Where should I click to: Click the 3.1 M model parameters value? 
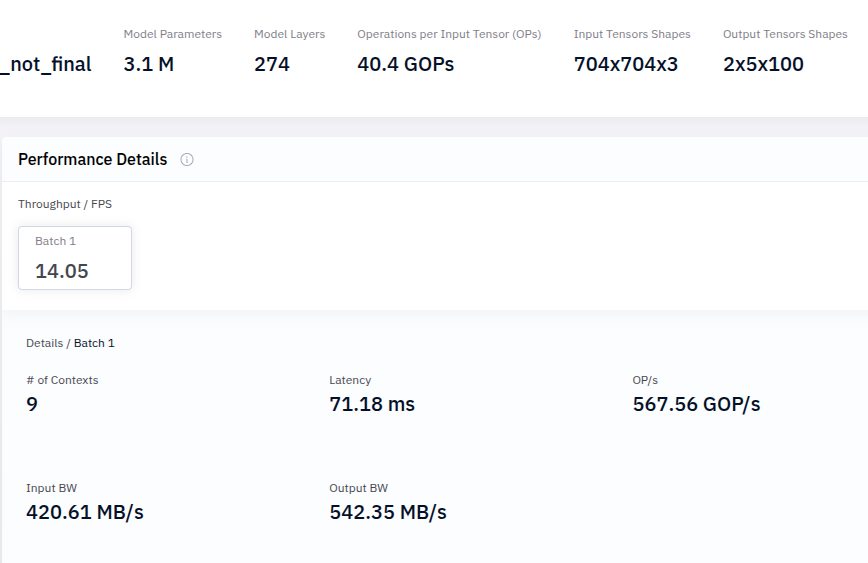coord(148,64)
